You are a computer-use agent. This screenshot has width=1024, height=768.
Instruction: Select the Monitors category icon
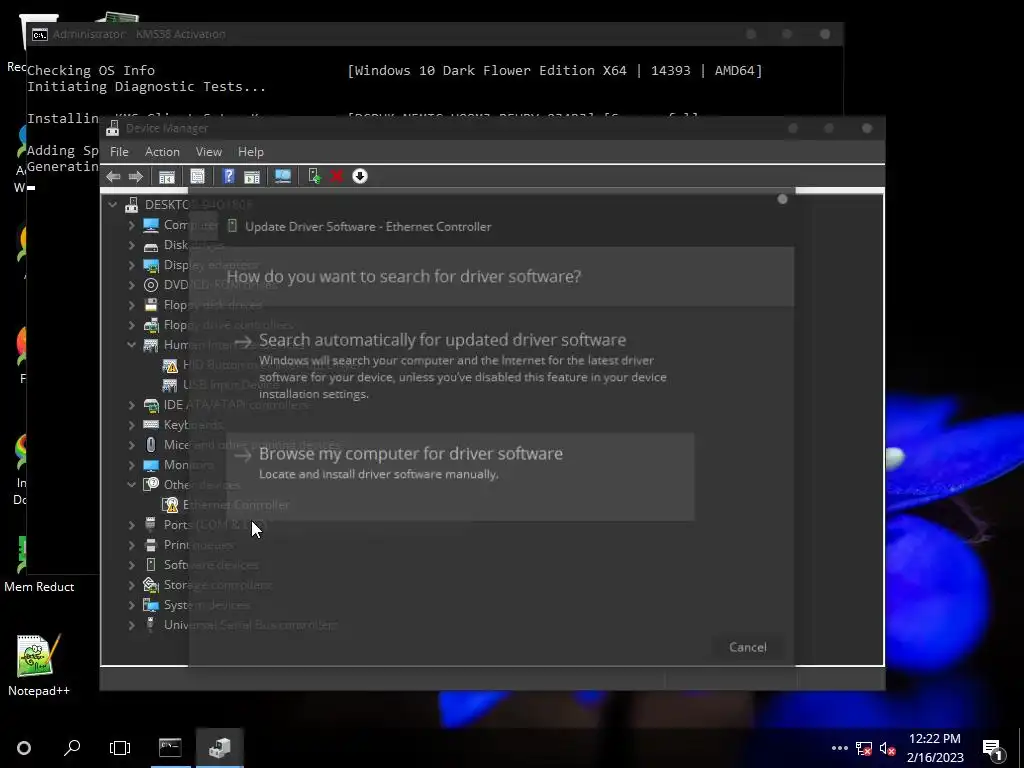click(x=151, y=465)
